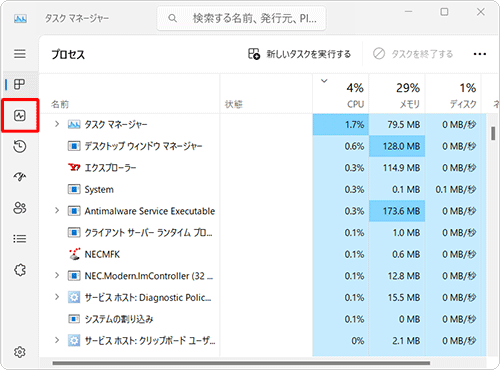Image resolution: width=500 pixels, height=370 pixels.
Task: Select the エクスプローラー process row name
Action: 110,168
